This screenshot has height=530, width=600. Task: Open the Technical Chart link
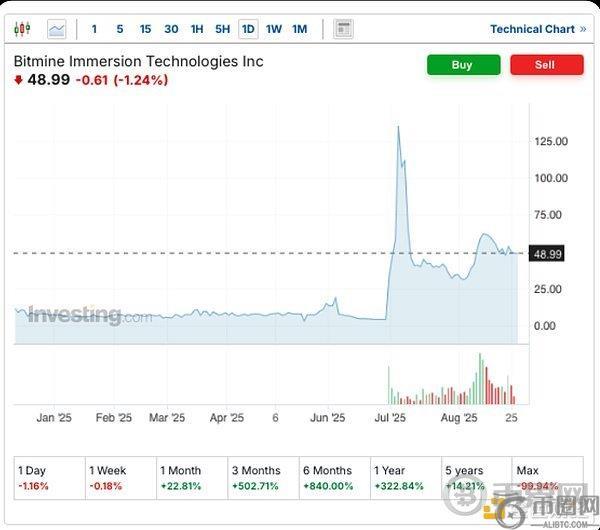tap(538, 29)
